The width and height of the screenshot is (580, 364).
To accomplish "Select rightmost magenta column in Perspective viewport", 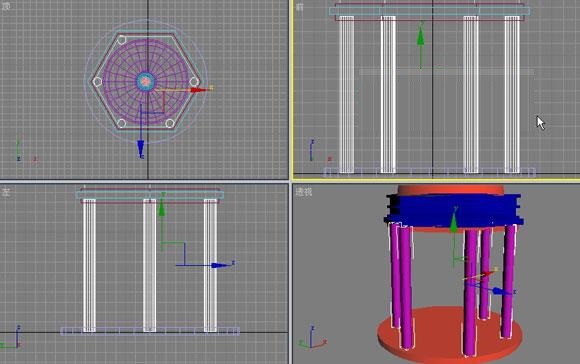I will coord(509,281).
